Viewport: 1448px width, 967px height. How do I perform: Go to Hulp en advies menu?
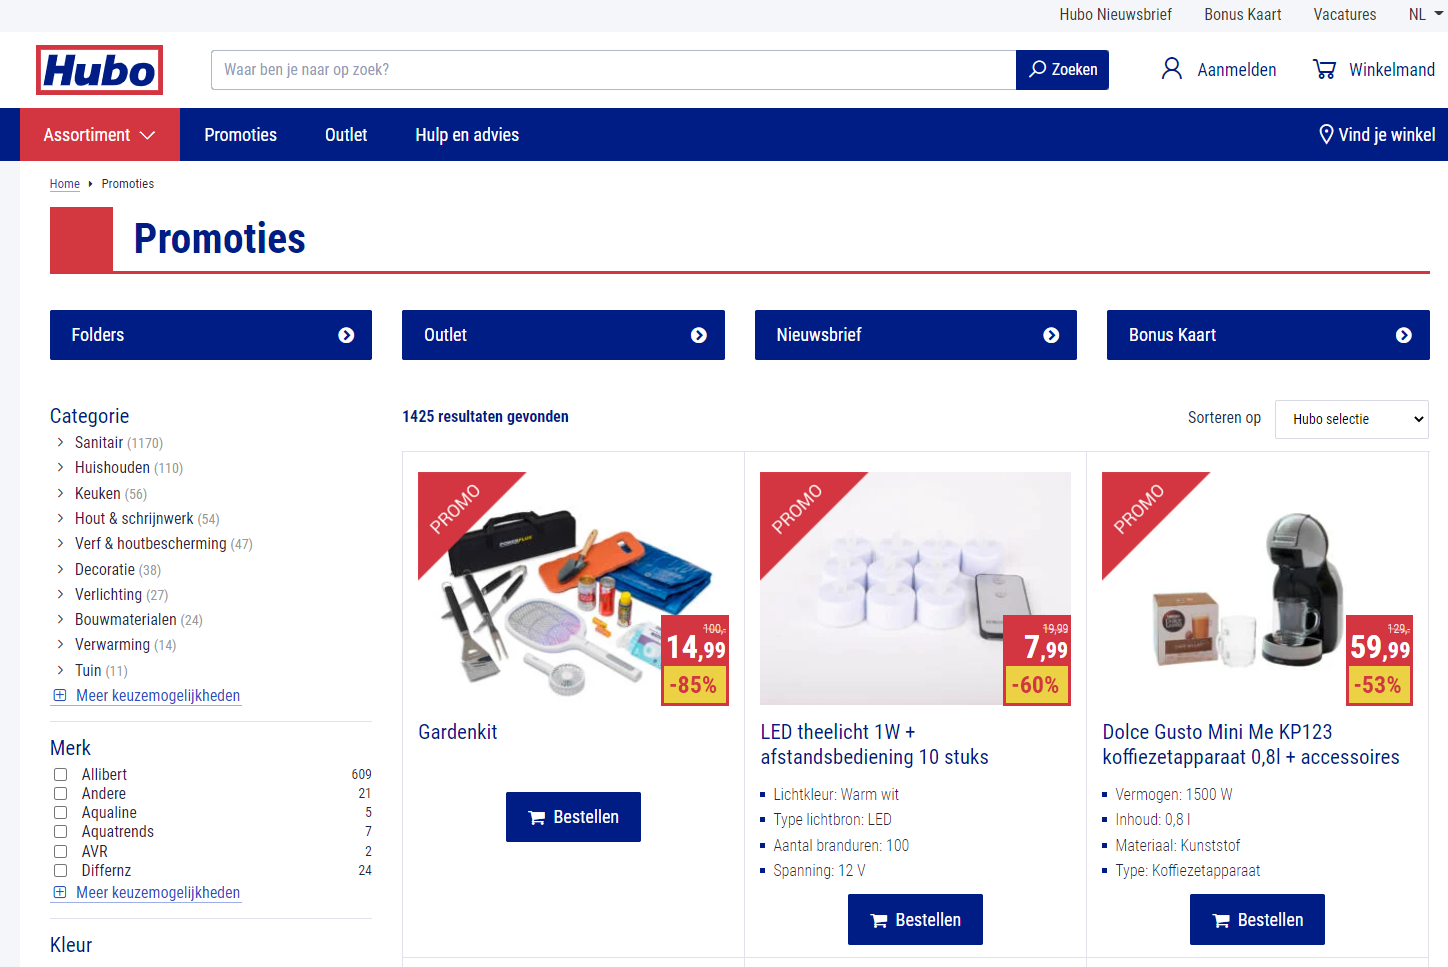[467, 134]
